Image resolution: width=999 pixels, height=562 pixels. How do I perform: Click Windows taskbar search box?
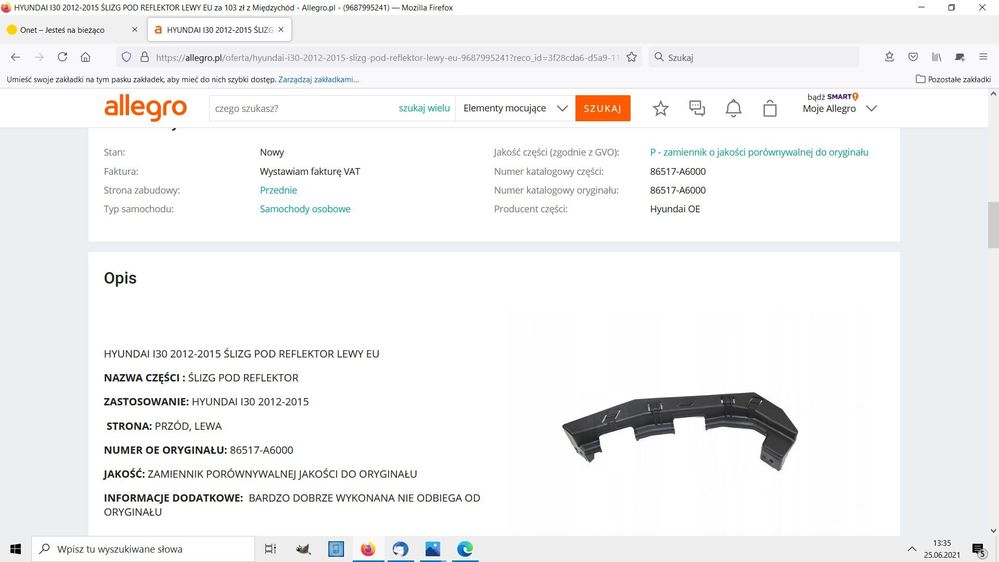143,549
